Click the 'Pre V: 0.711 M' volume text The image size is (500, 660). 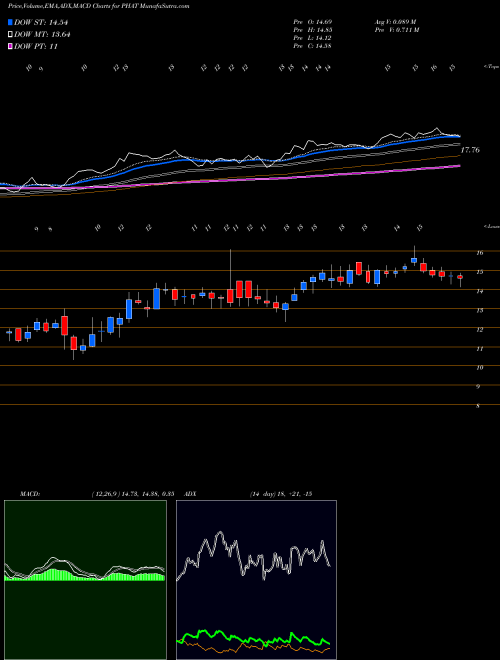pos(396,30)
